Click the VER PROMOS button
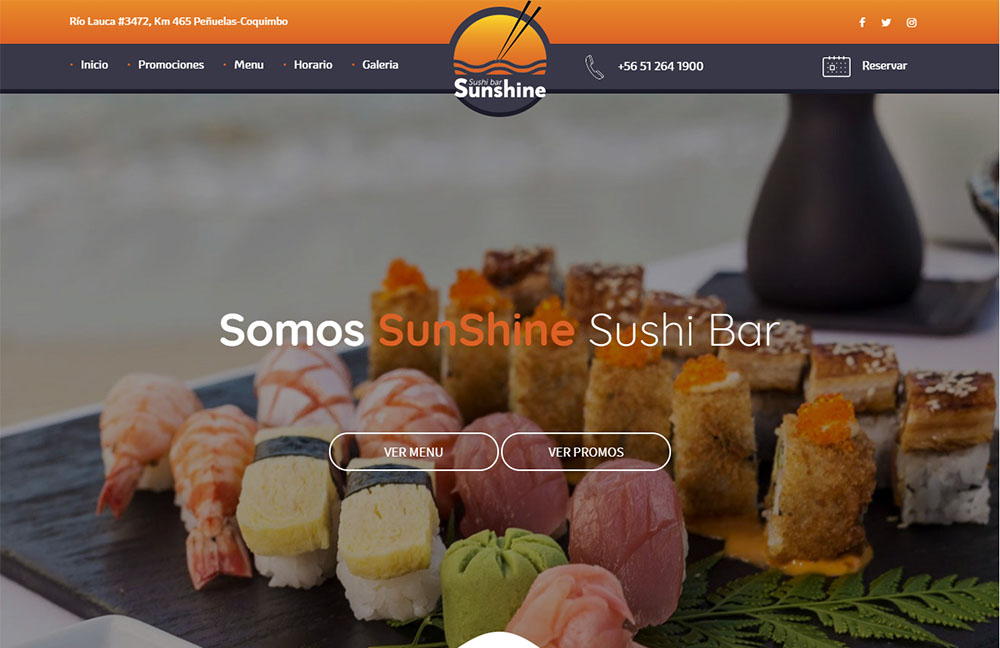The height and width of the screenshot is (648, 1000). point(585,452)
